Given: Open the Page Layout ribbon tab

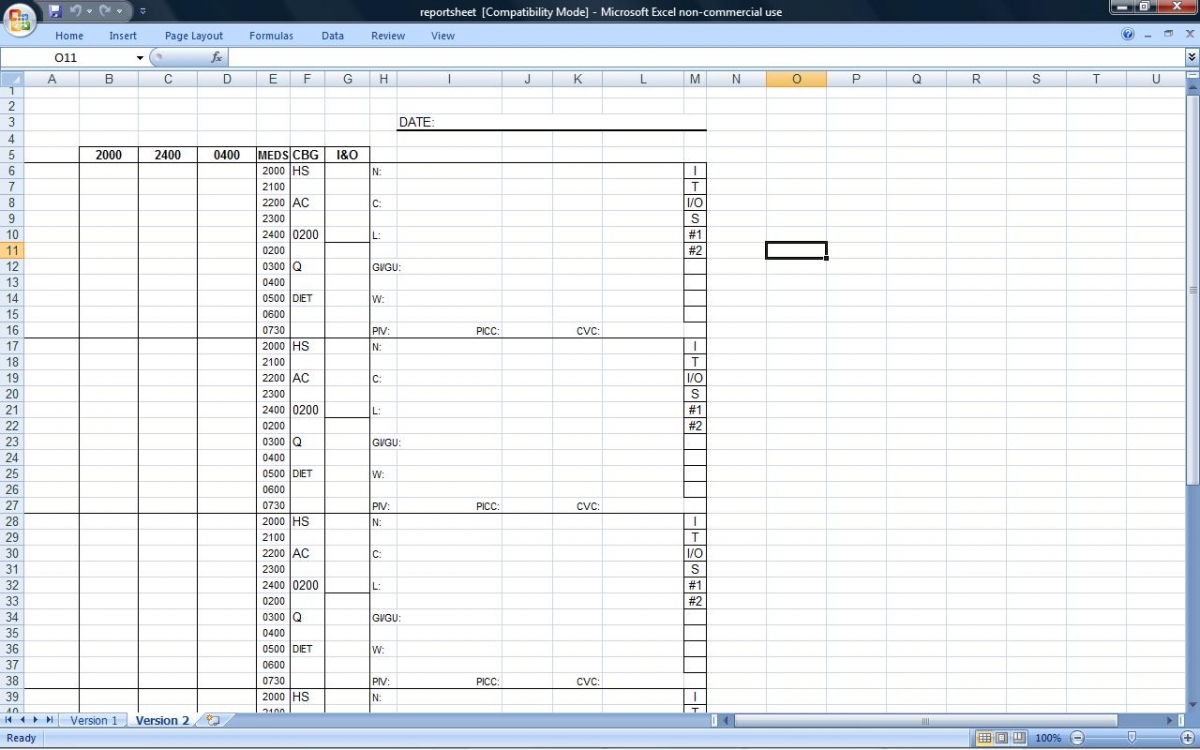Looking at the screenshot, I should point(194,36).
